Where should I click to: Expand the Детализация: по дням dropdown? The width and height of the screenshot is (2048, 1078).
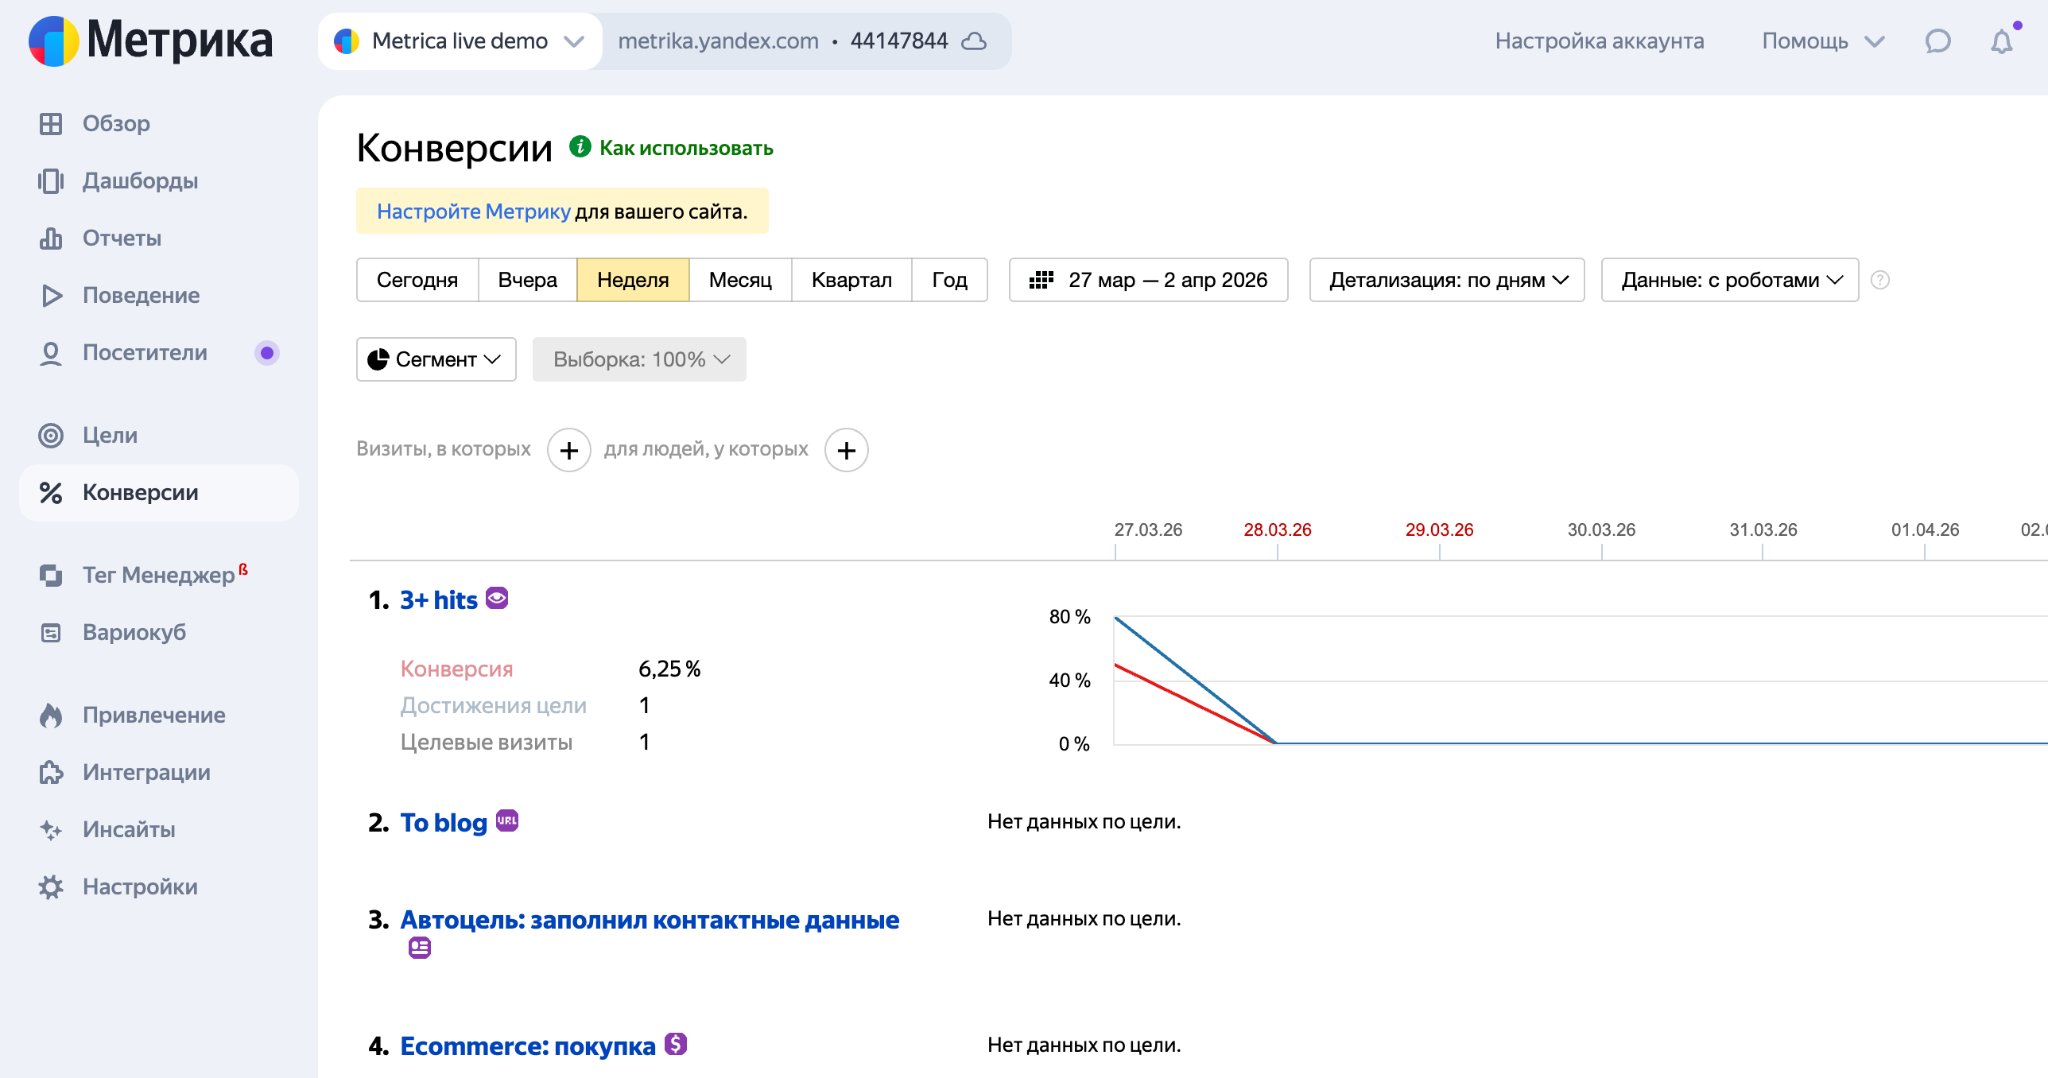(1446, 280)
